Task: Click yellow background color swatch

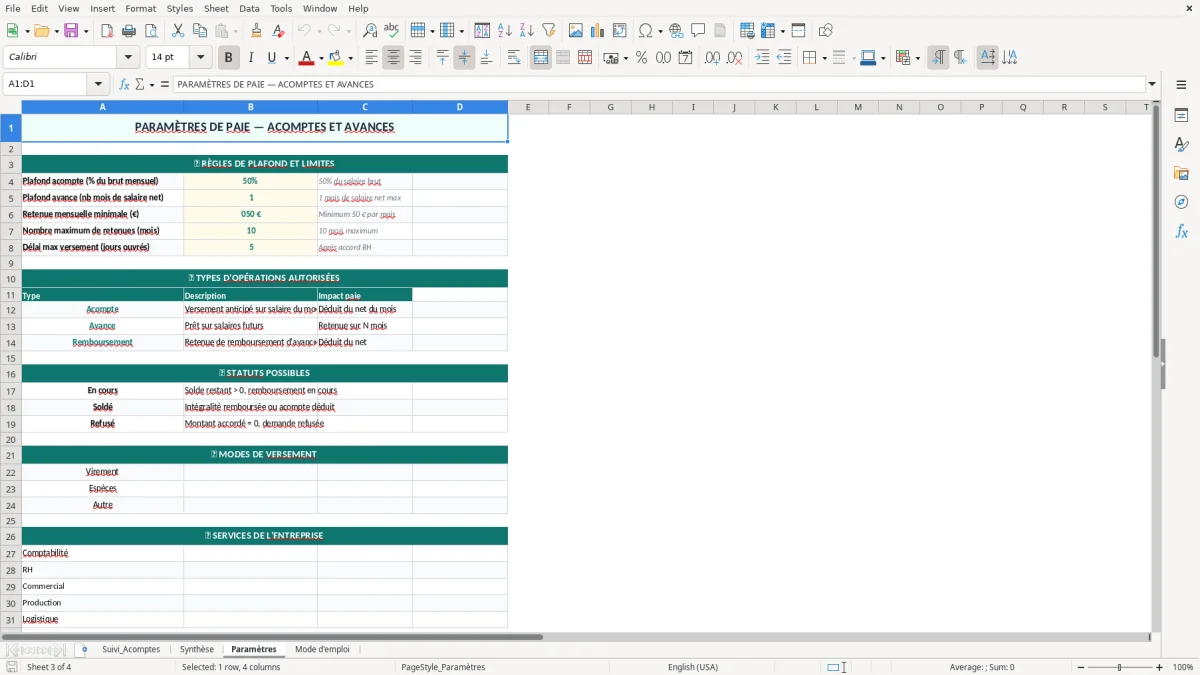Action: (x=336, y=58)
